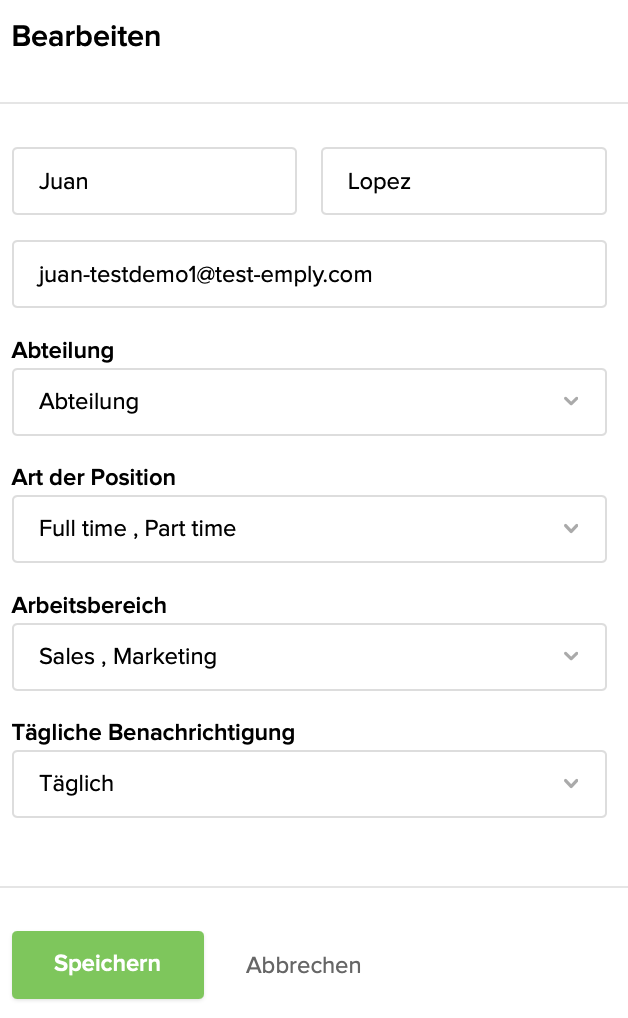The height and width of the screenshot is (1018, 628).
Task: Click the bold 'Abteilung' field label
Action: [63, 350]
